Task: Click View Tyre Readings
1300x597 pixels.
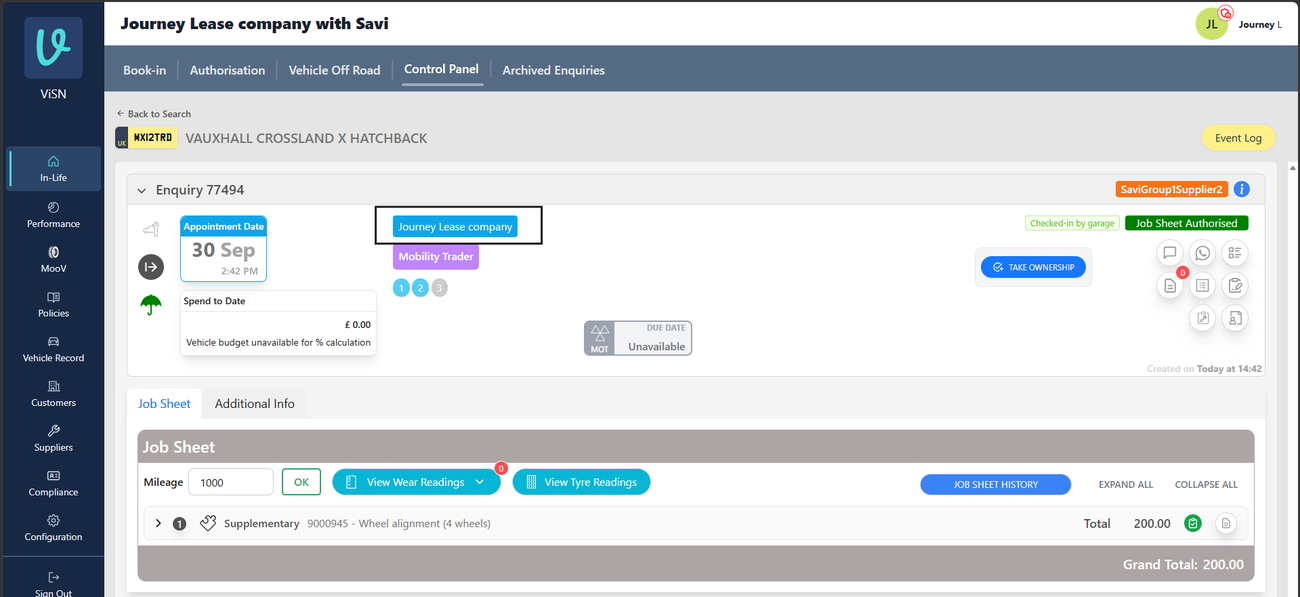Action: point(581,482)
